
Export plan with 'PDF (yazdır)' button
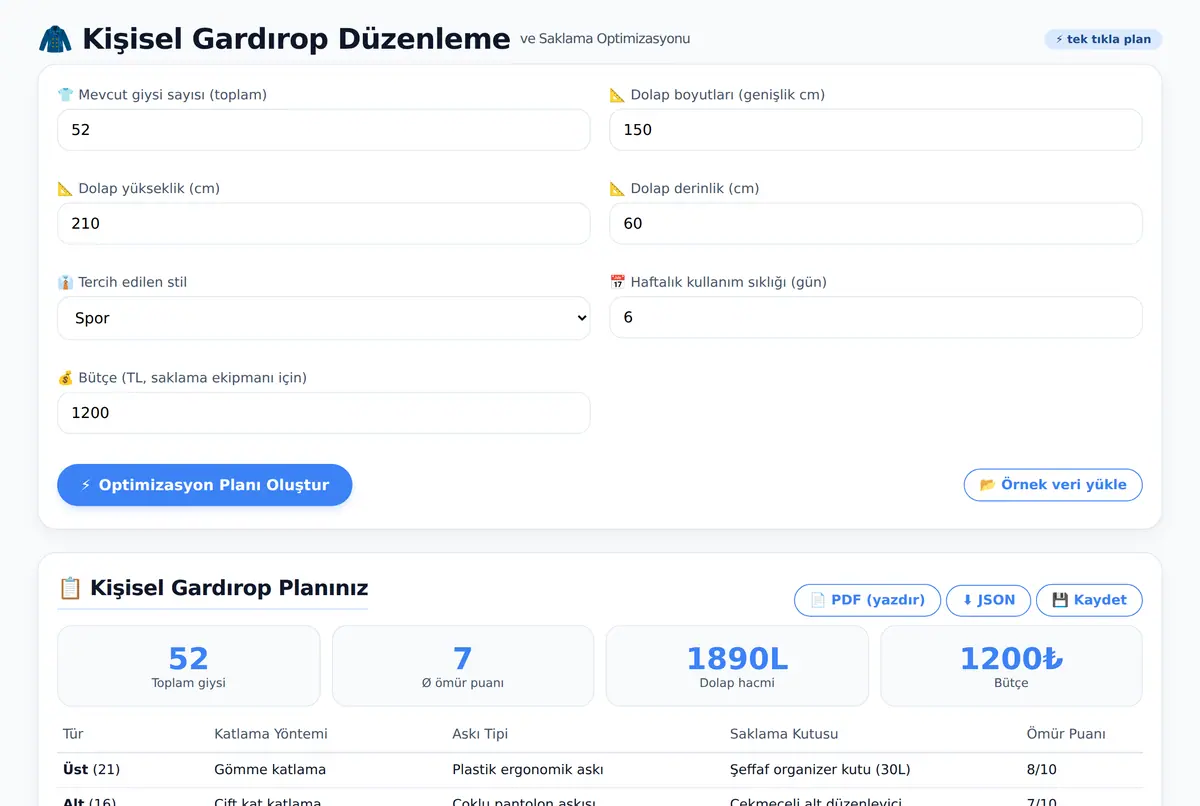[x=867, y=600]
